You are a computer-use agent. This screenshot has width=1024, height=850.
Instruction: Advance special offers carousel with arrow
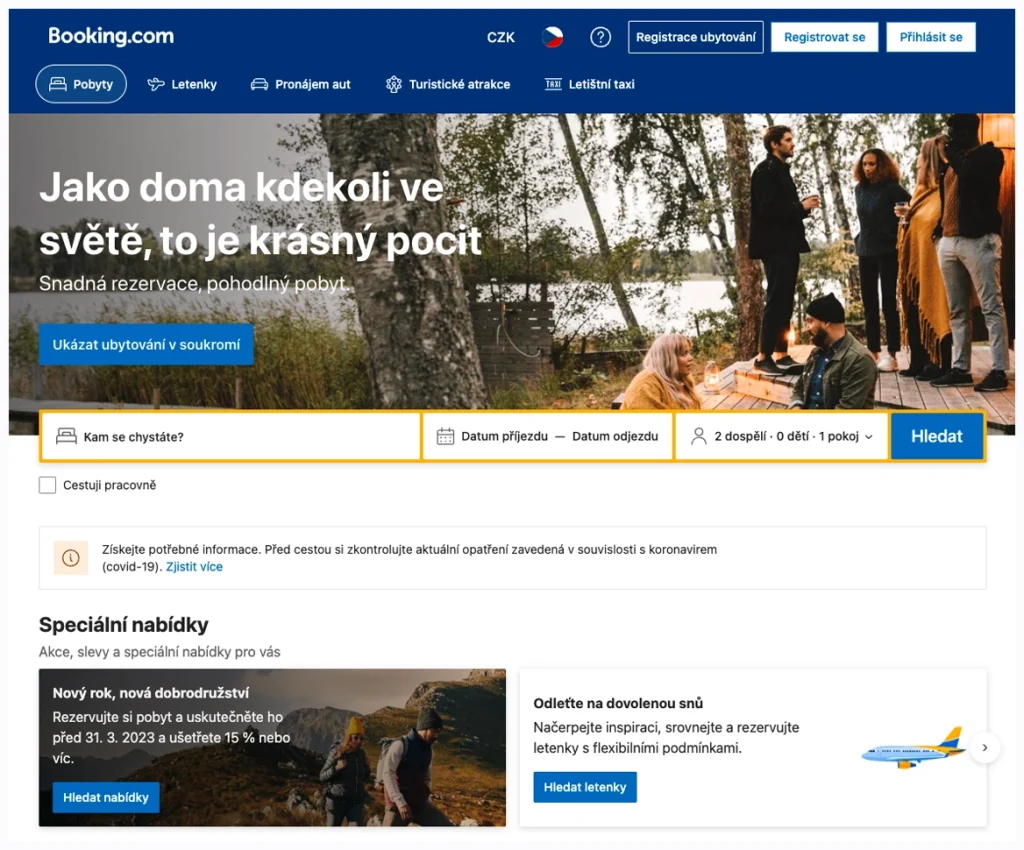(x=985, y=748)
